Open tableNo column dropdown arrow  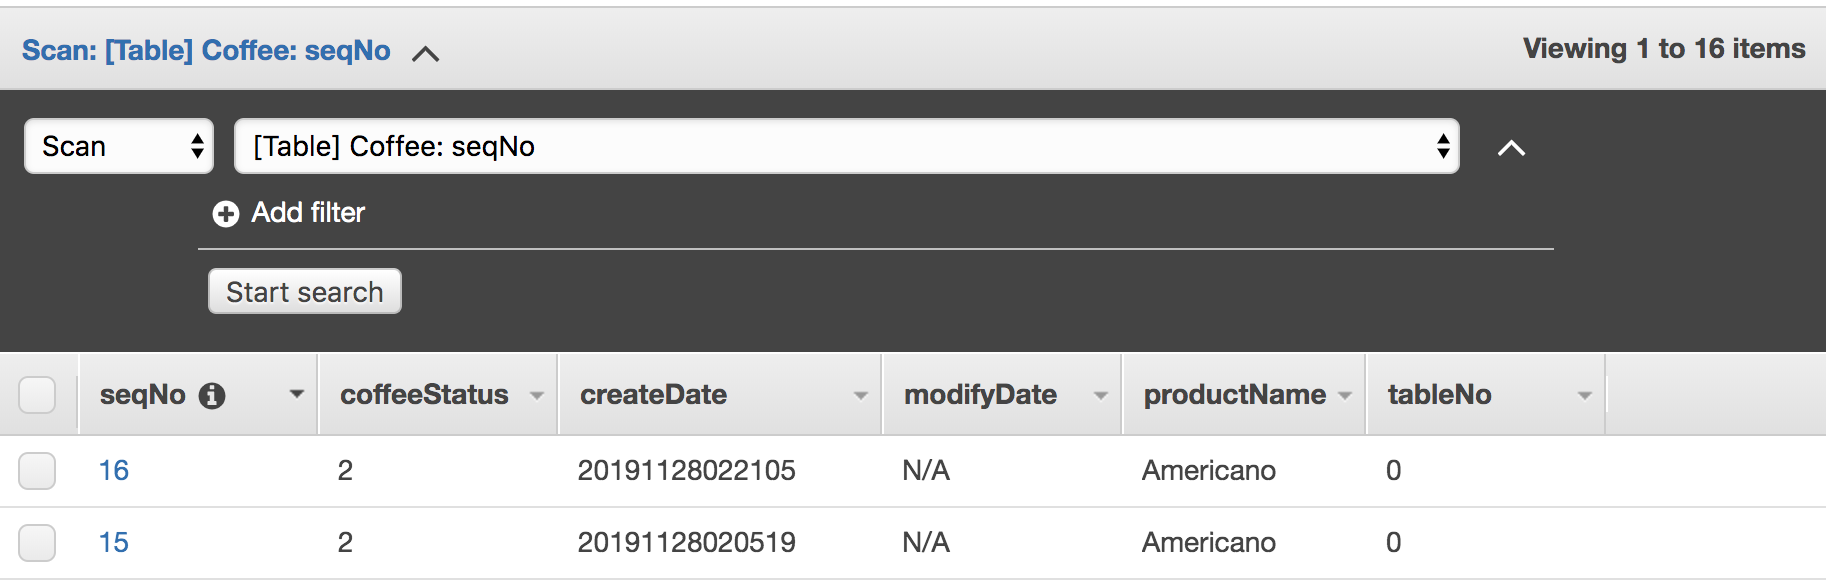point(1584,396)
